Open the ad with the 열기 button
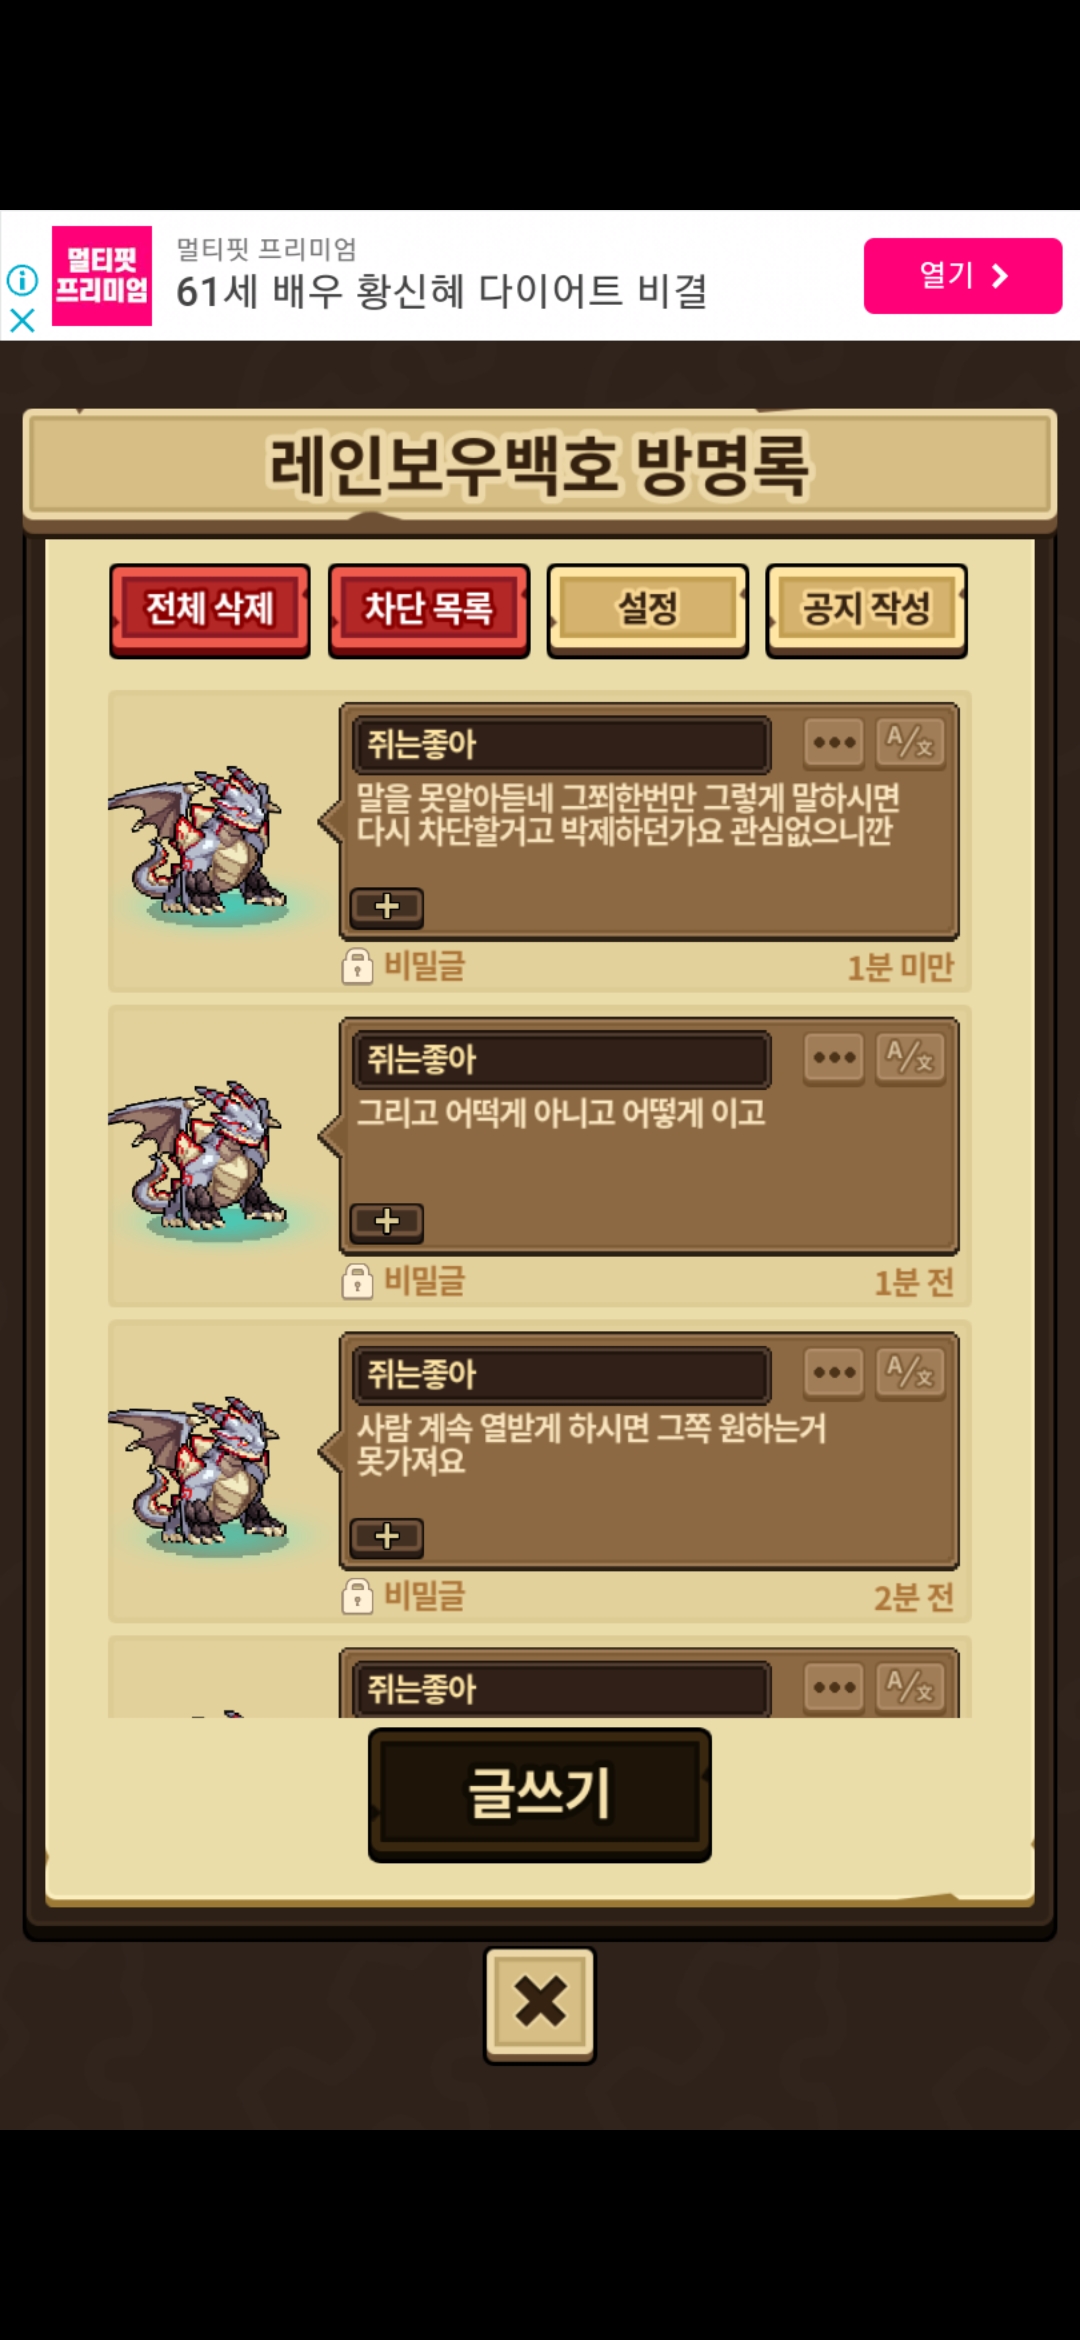 pos(963,276)
